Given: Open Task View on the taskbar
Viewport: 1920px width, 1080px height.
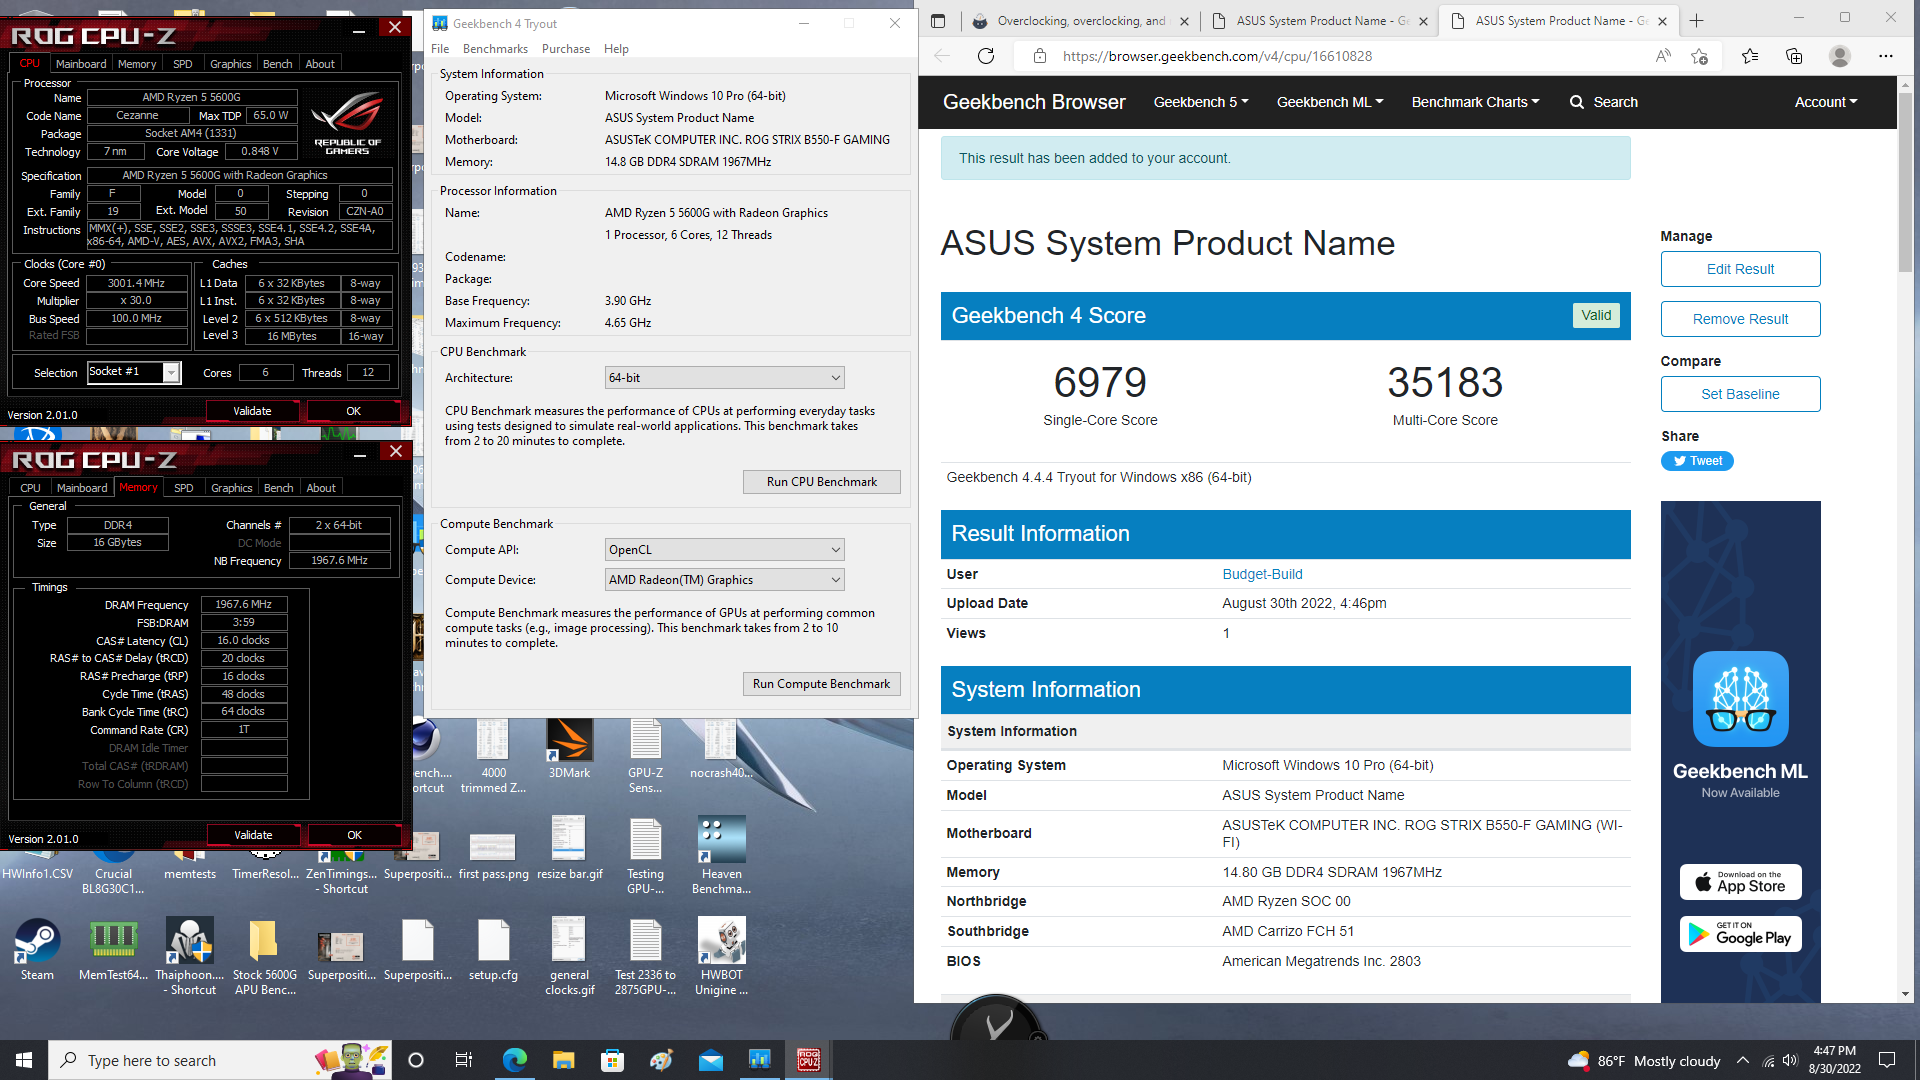Looking at the screenshot, I should (x=463, y=1060).
